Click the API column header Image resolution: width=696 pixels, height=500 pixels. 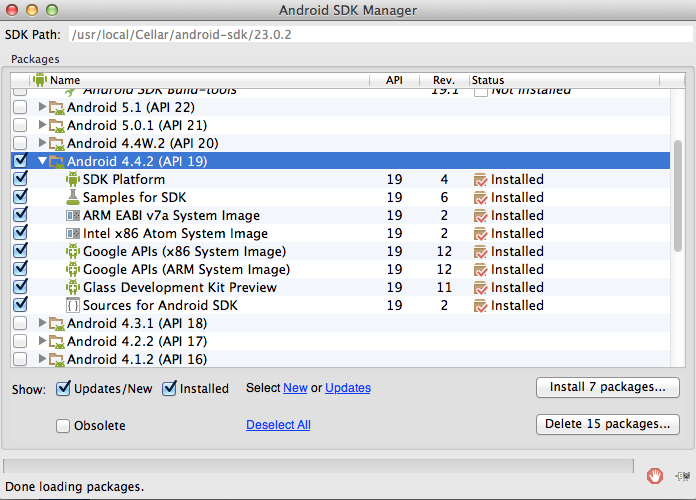coord(394,80)
